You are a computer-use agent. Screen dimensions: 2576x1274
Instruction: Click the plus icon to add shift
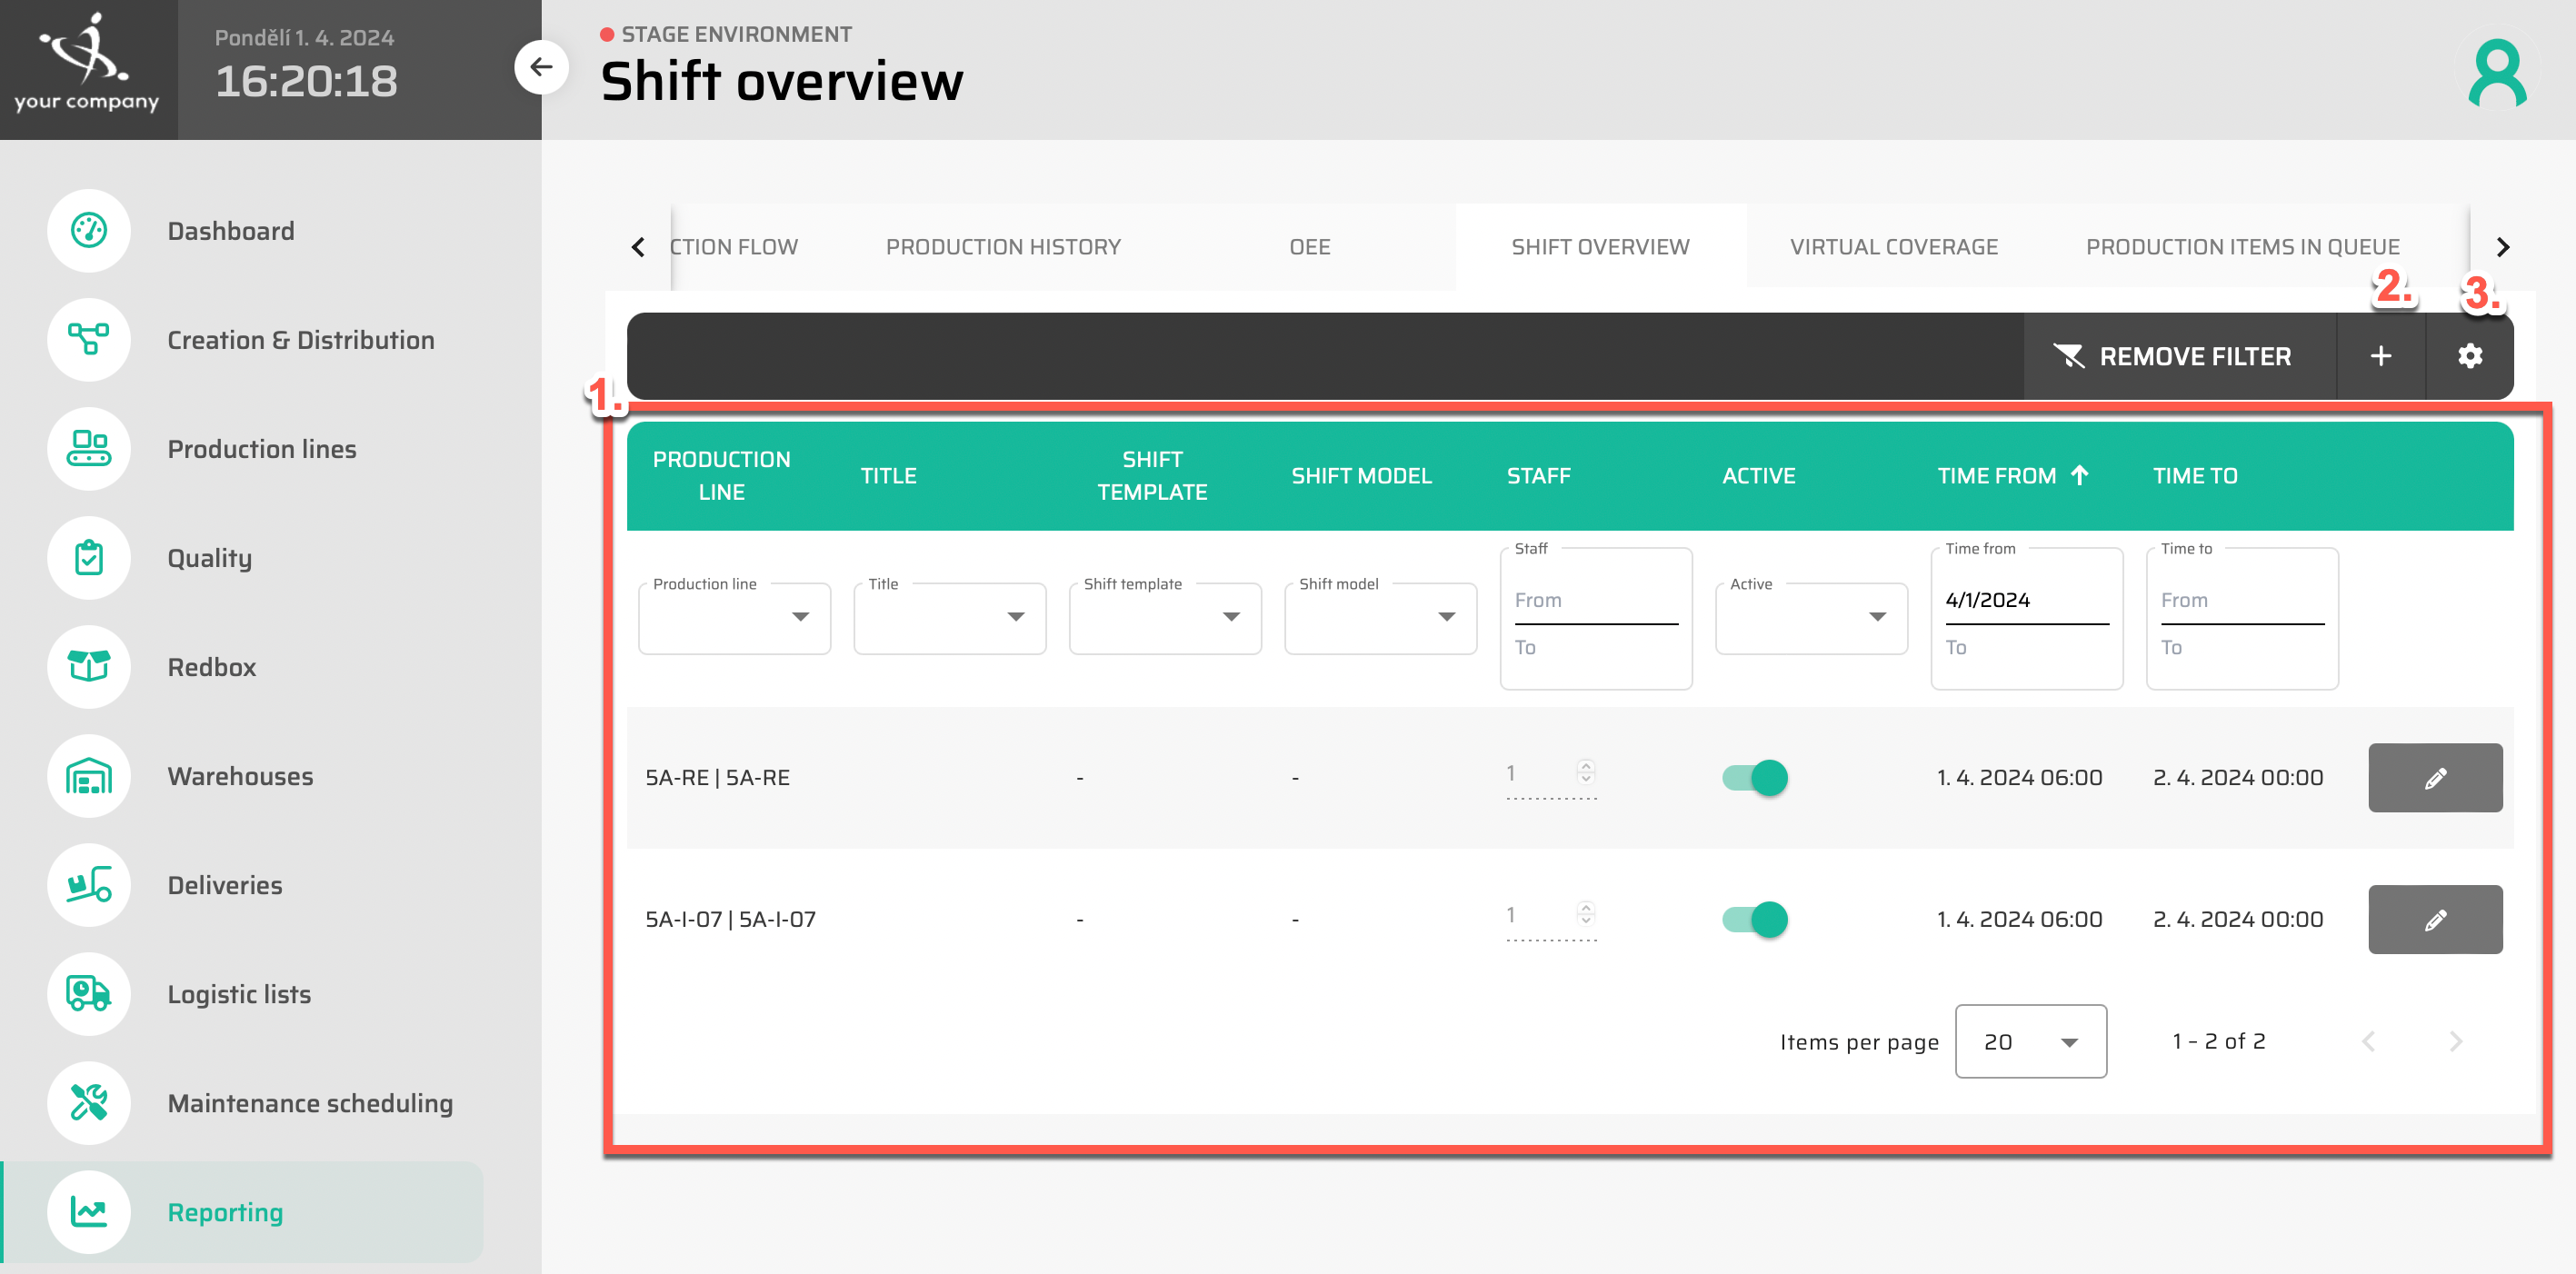click(x=2380, y=357)
